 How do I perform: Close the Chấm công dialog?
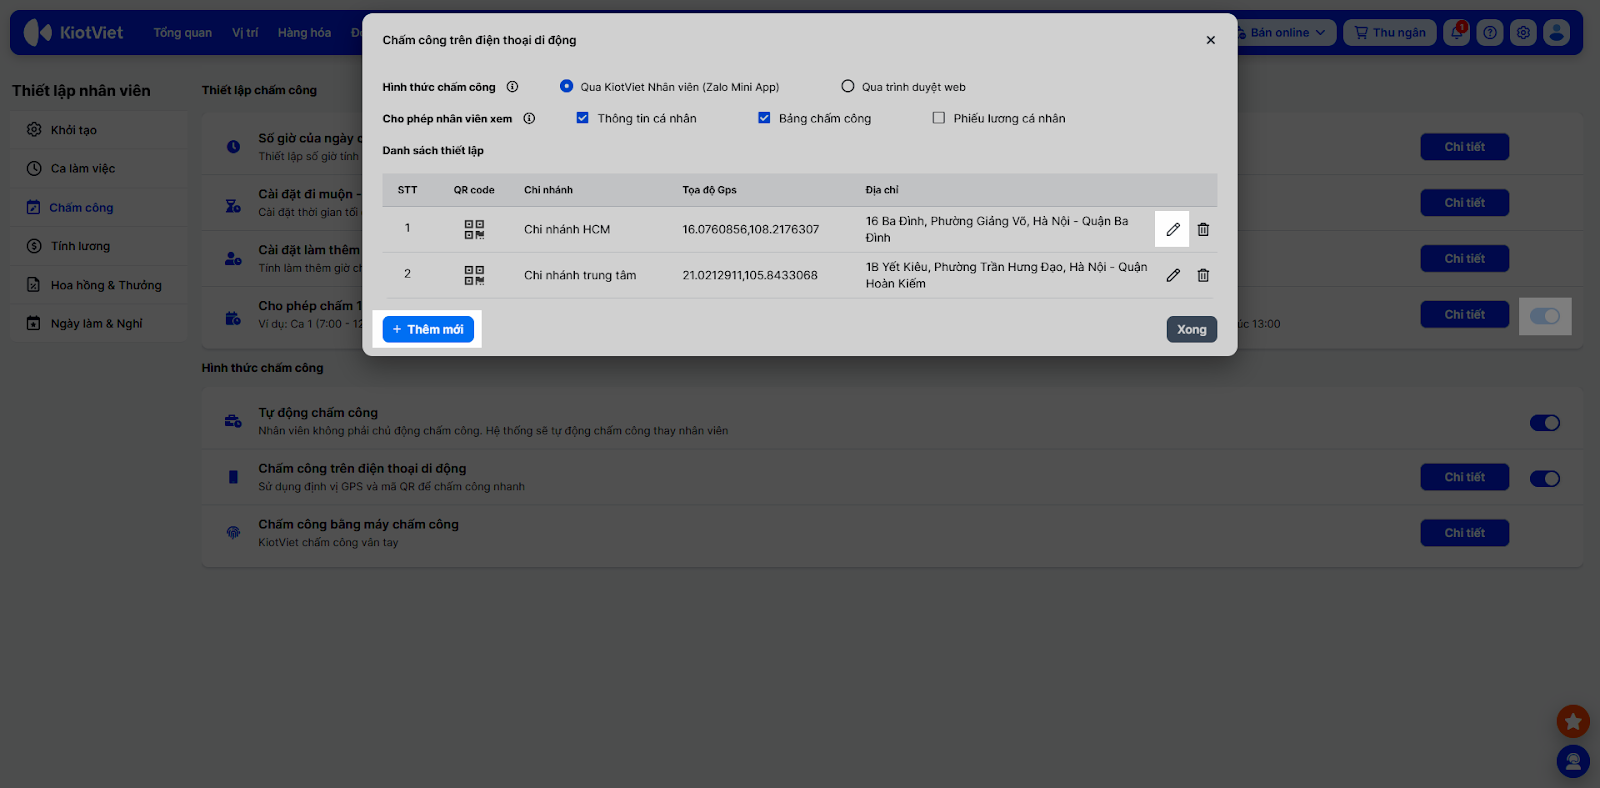tap(1210, 40)
